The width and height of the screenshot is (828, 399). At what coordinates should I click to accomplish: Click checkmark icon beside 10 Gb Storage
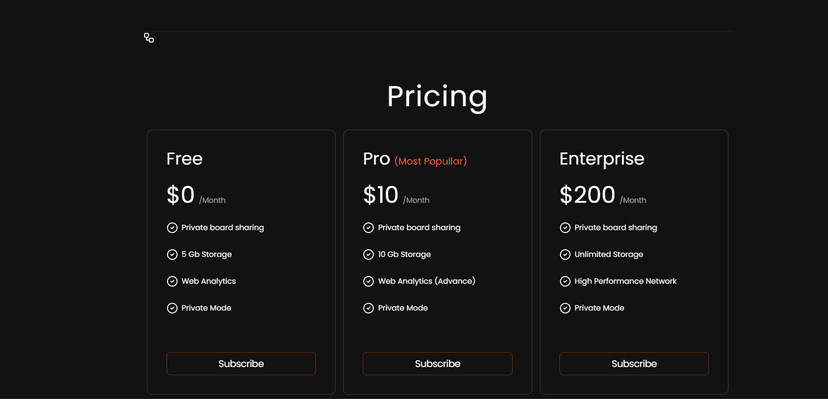369,254
